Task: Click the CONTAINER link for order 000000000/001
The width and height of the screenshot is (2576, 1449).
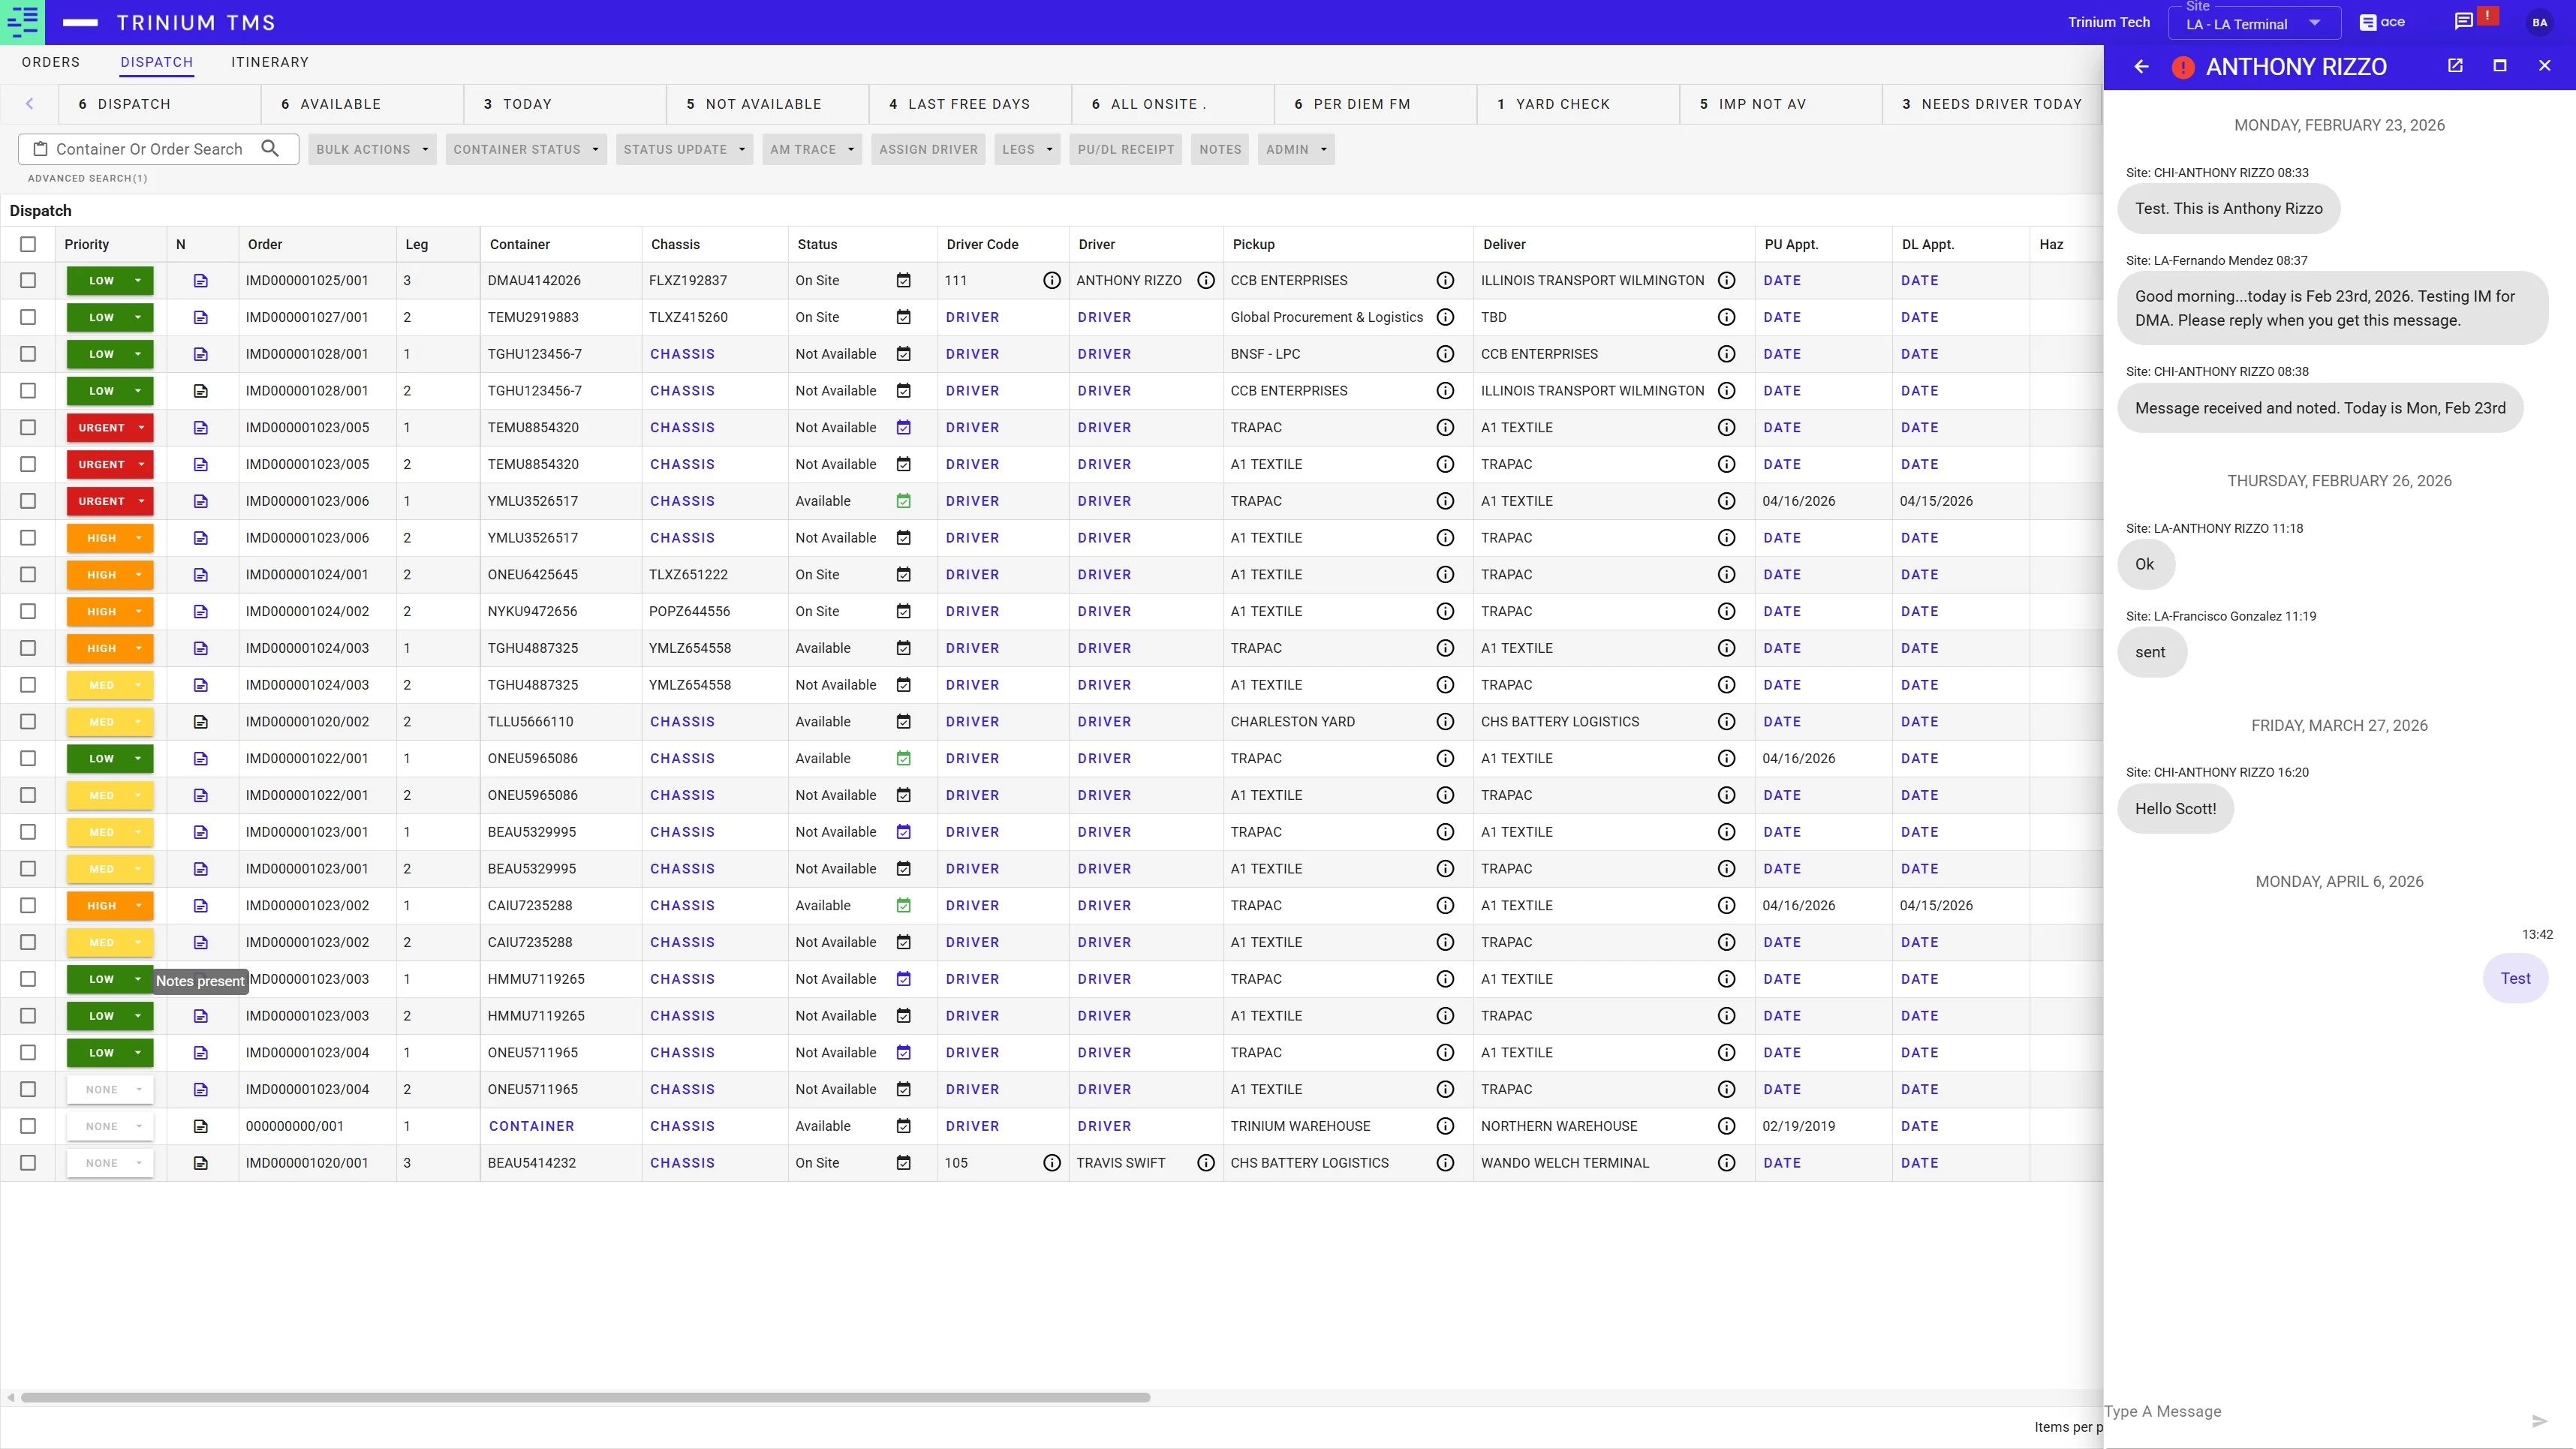Action: pos(531,1126)
